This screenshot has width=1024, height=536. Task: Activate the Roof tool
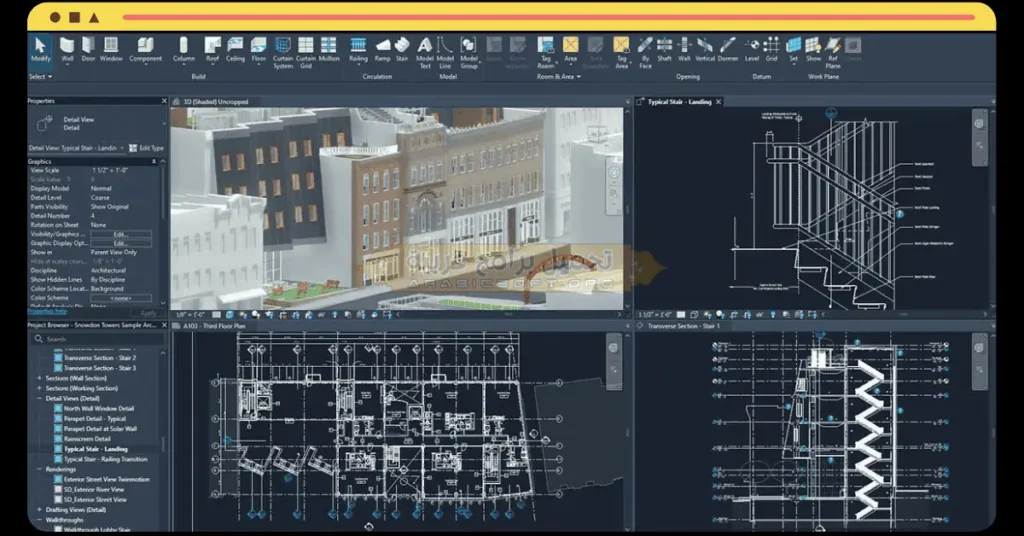(x=213, y=50)
